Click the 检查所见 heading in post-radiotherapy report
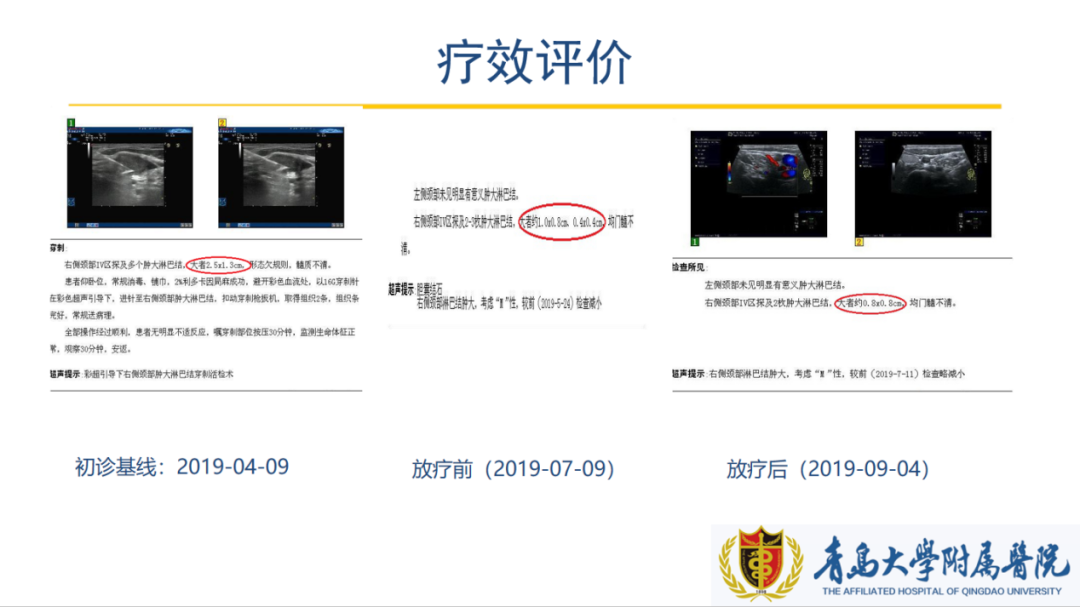1080x607 pixels. coord(689,267)
